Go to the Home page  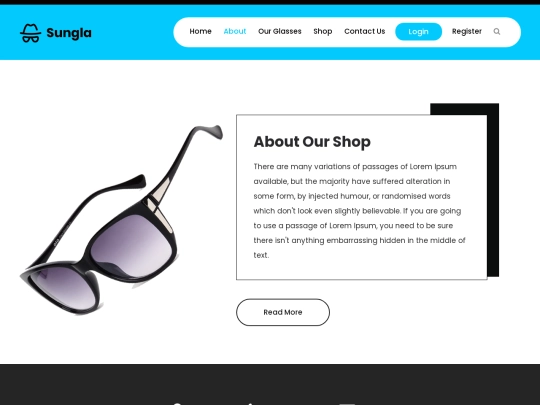pyautogui.click(x=200, y=31)
